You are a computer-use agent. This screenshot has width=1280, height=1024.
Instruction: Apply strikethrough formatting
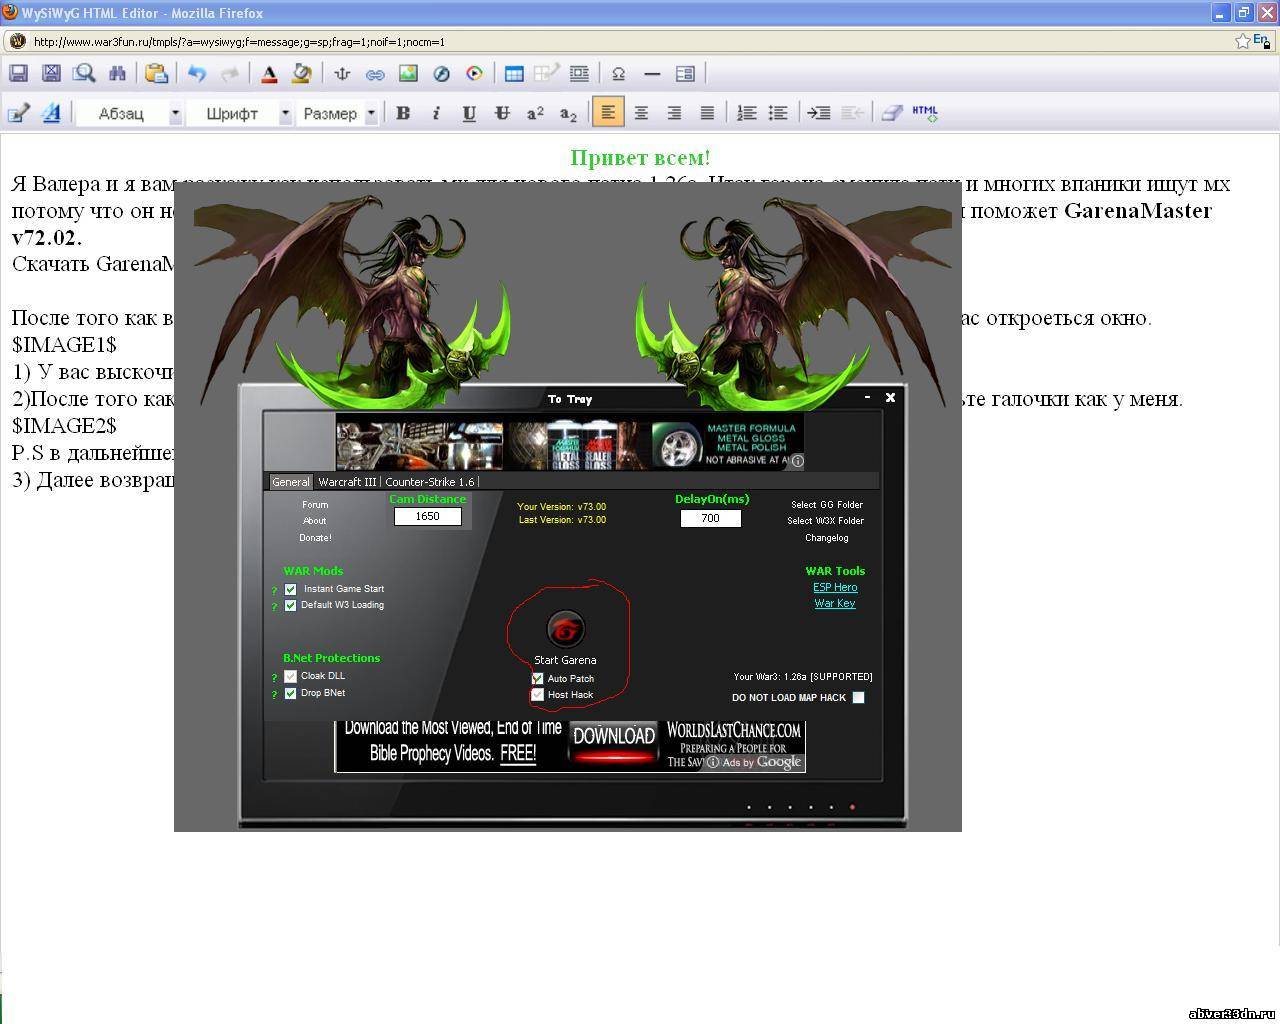pyautogui.click(x=502, y=113)
